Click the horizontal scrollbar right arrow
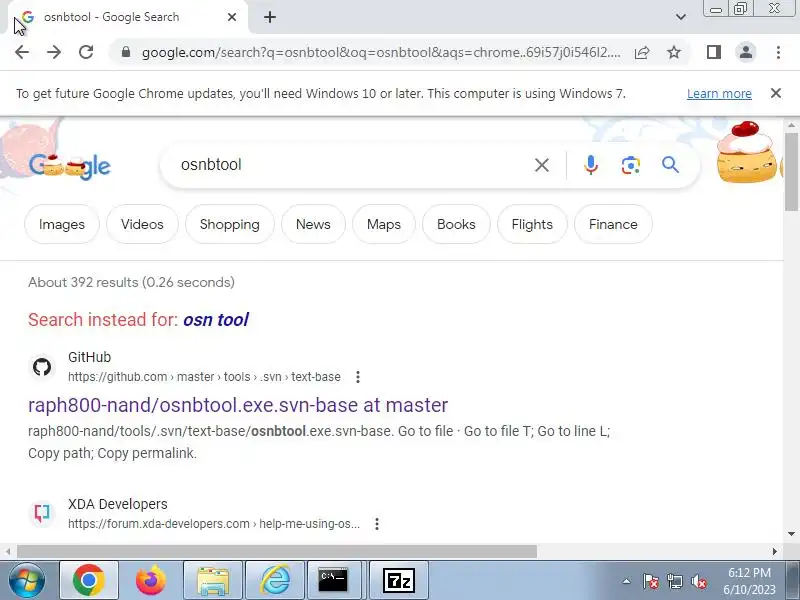Screen dimensions: 800x600 (775, 552)
